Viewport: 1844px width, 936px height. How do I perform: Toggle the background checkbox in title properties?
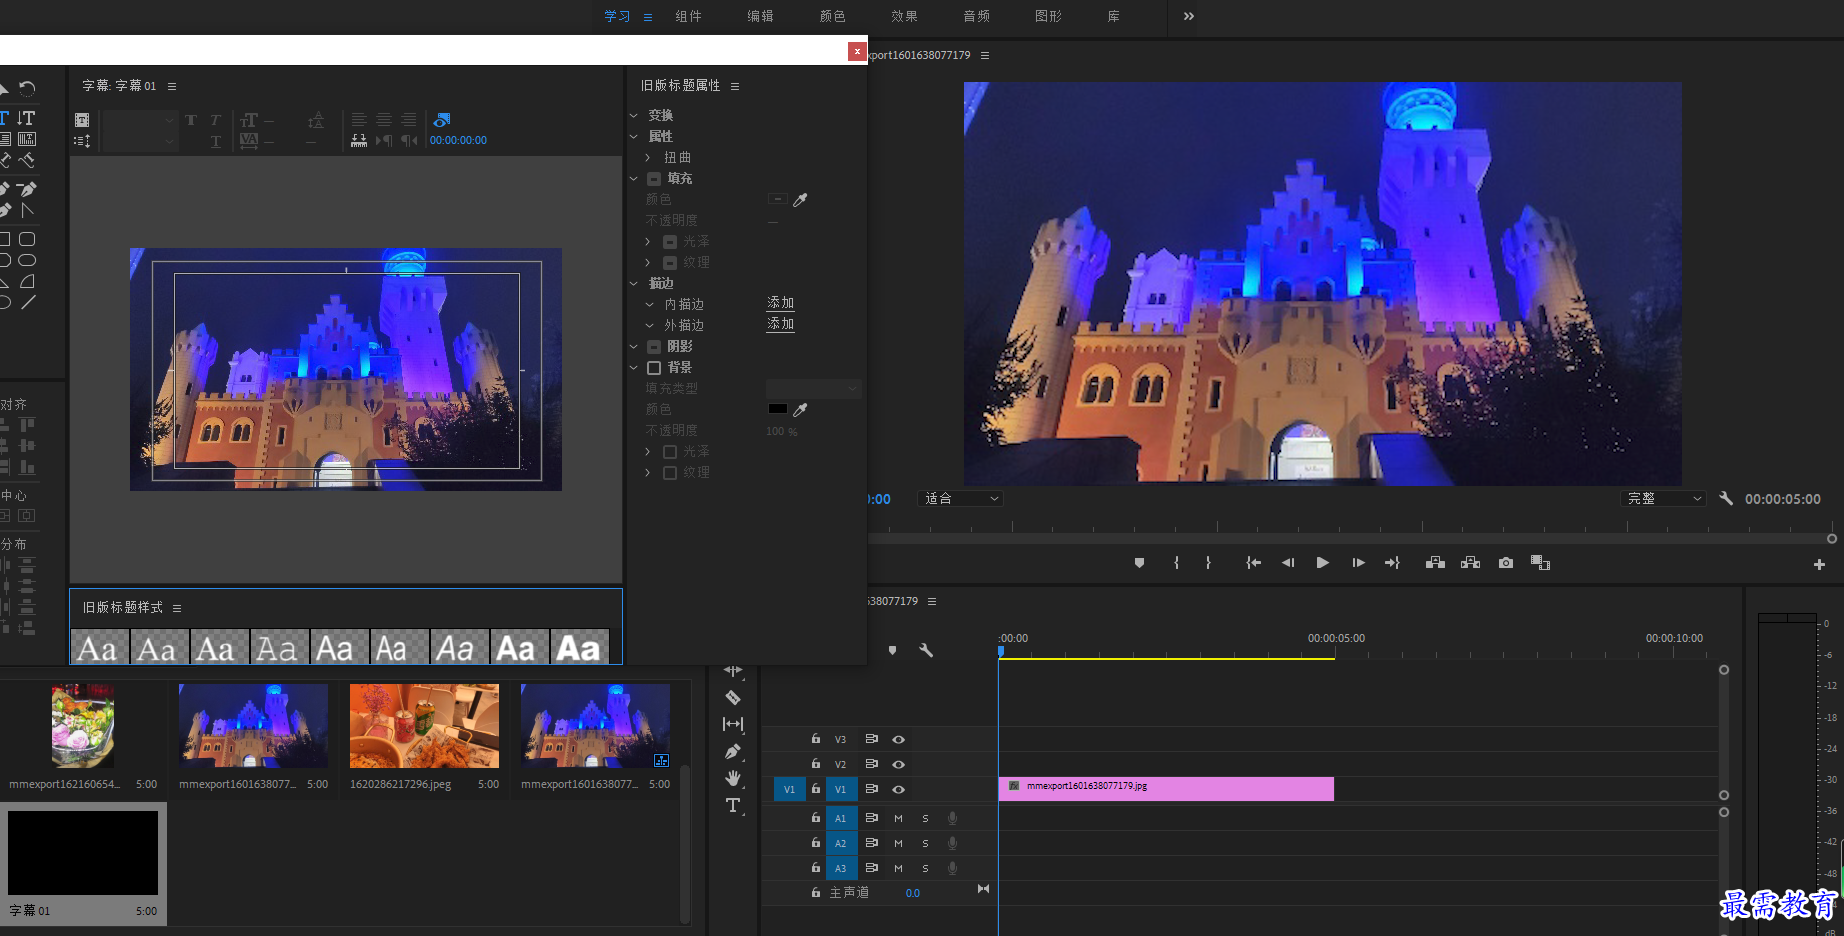tap(654, 368)
